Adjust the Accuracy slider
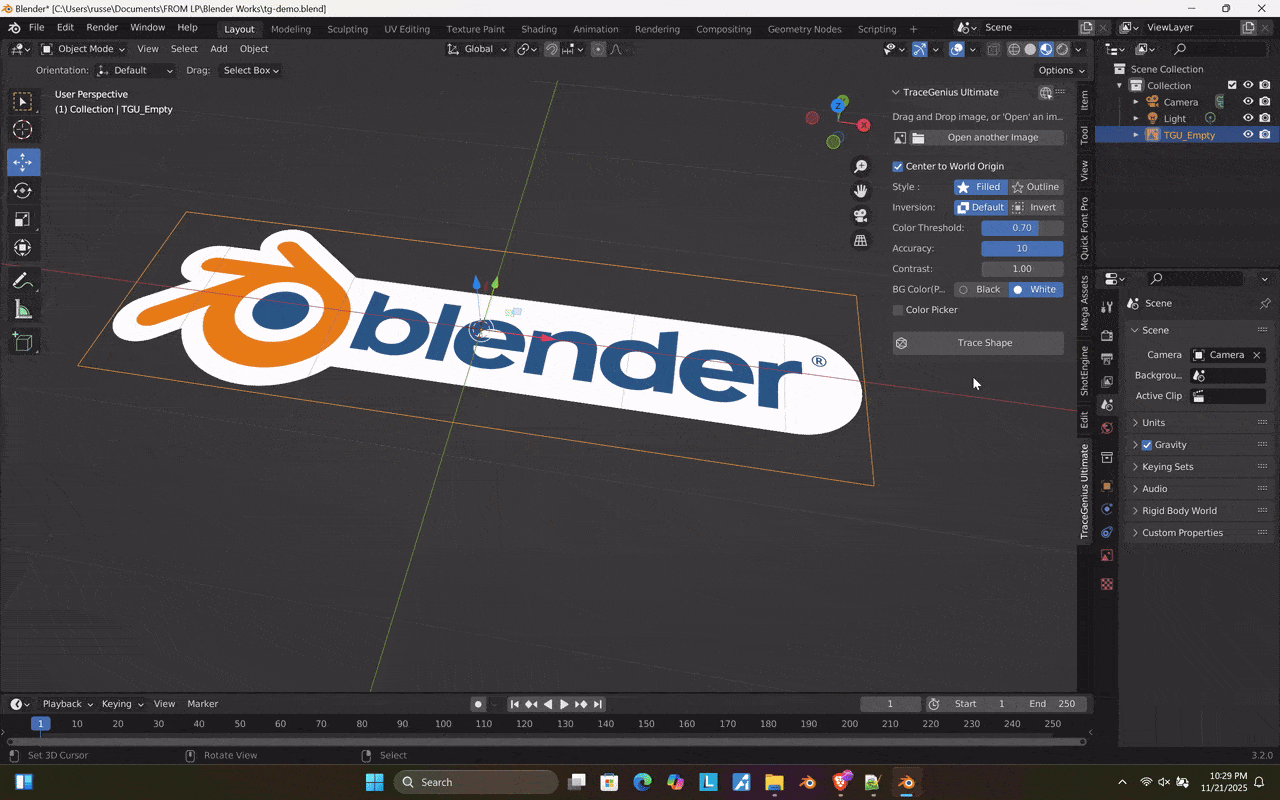This screenshot has height=800, width=1280. (1022, 248)
